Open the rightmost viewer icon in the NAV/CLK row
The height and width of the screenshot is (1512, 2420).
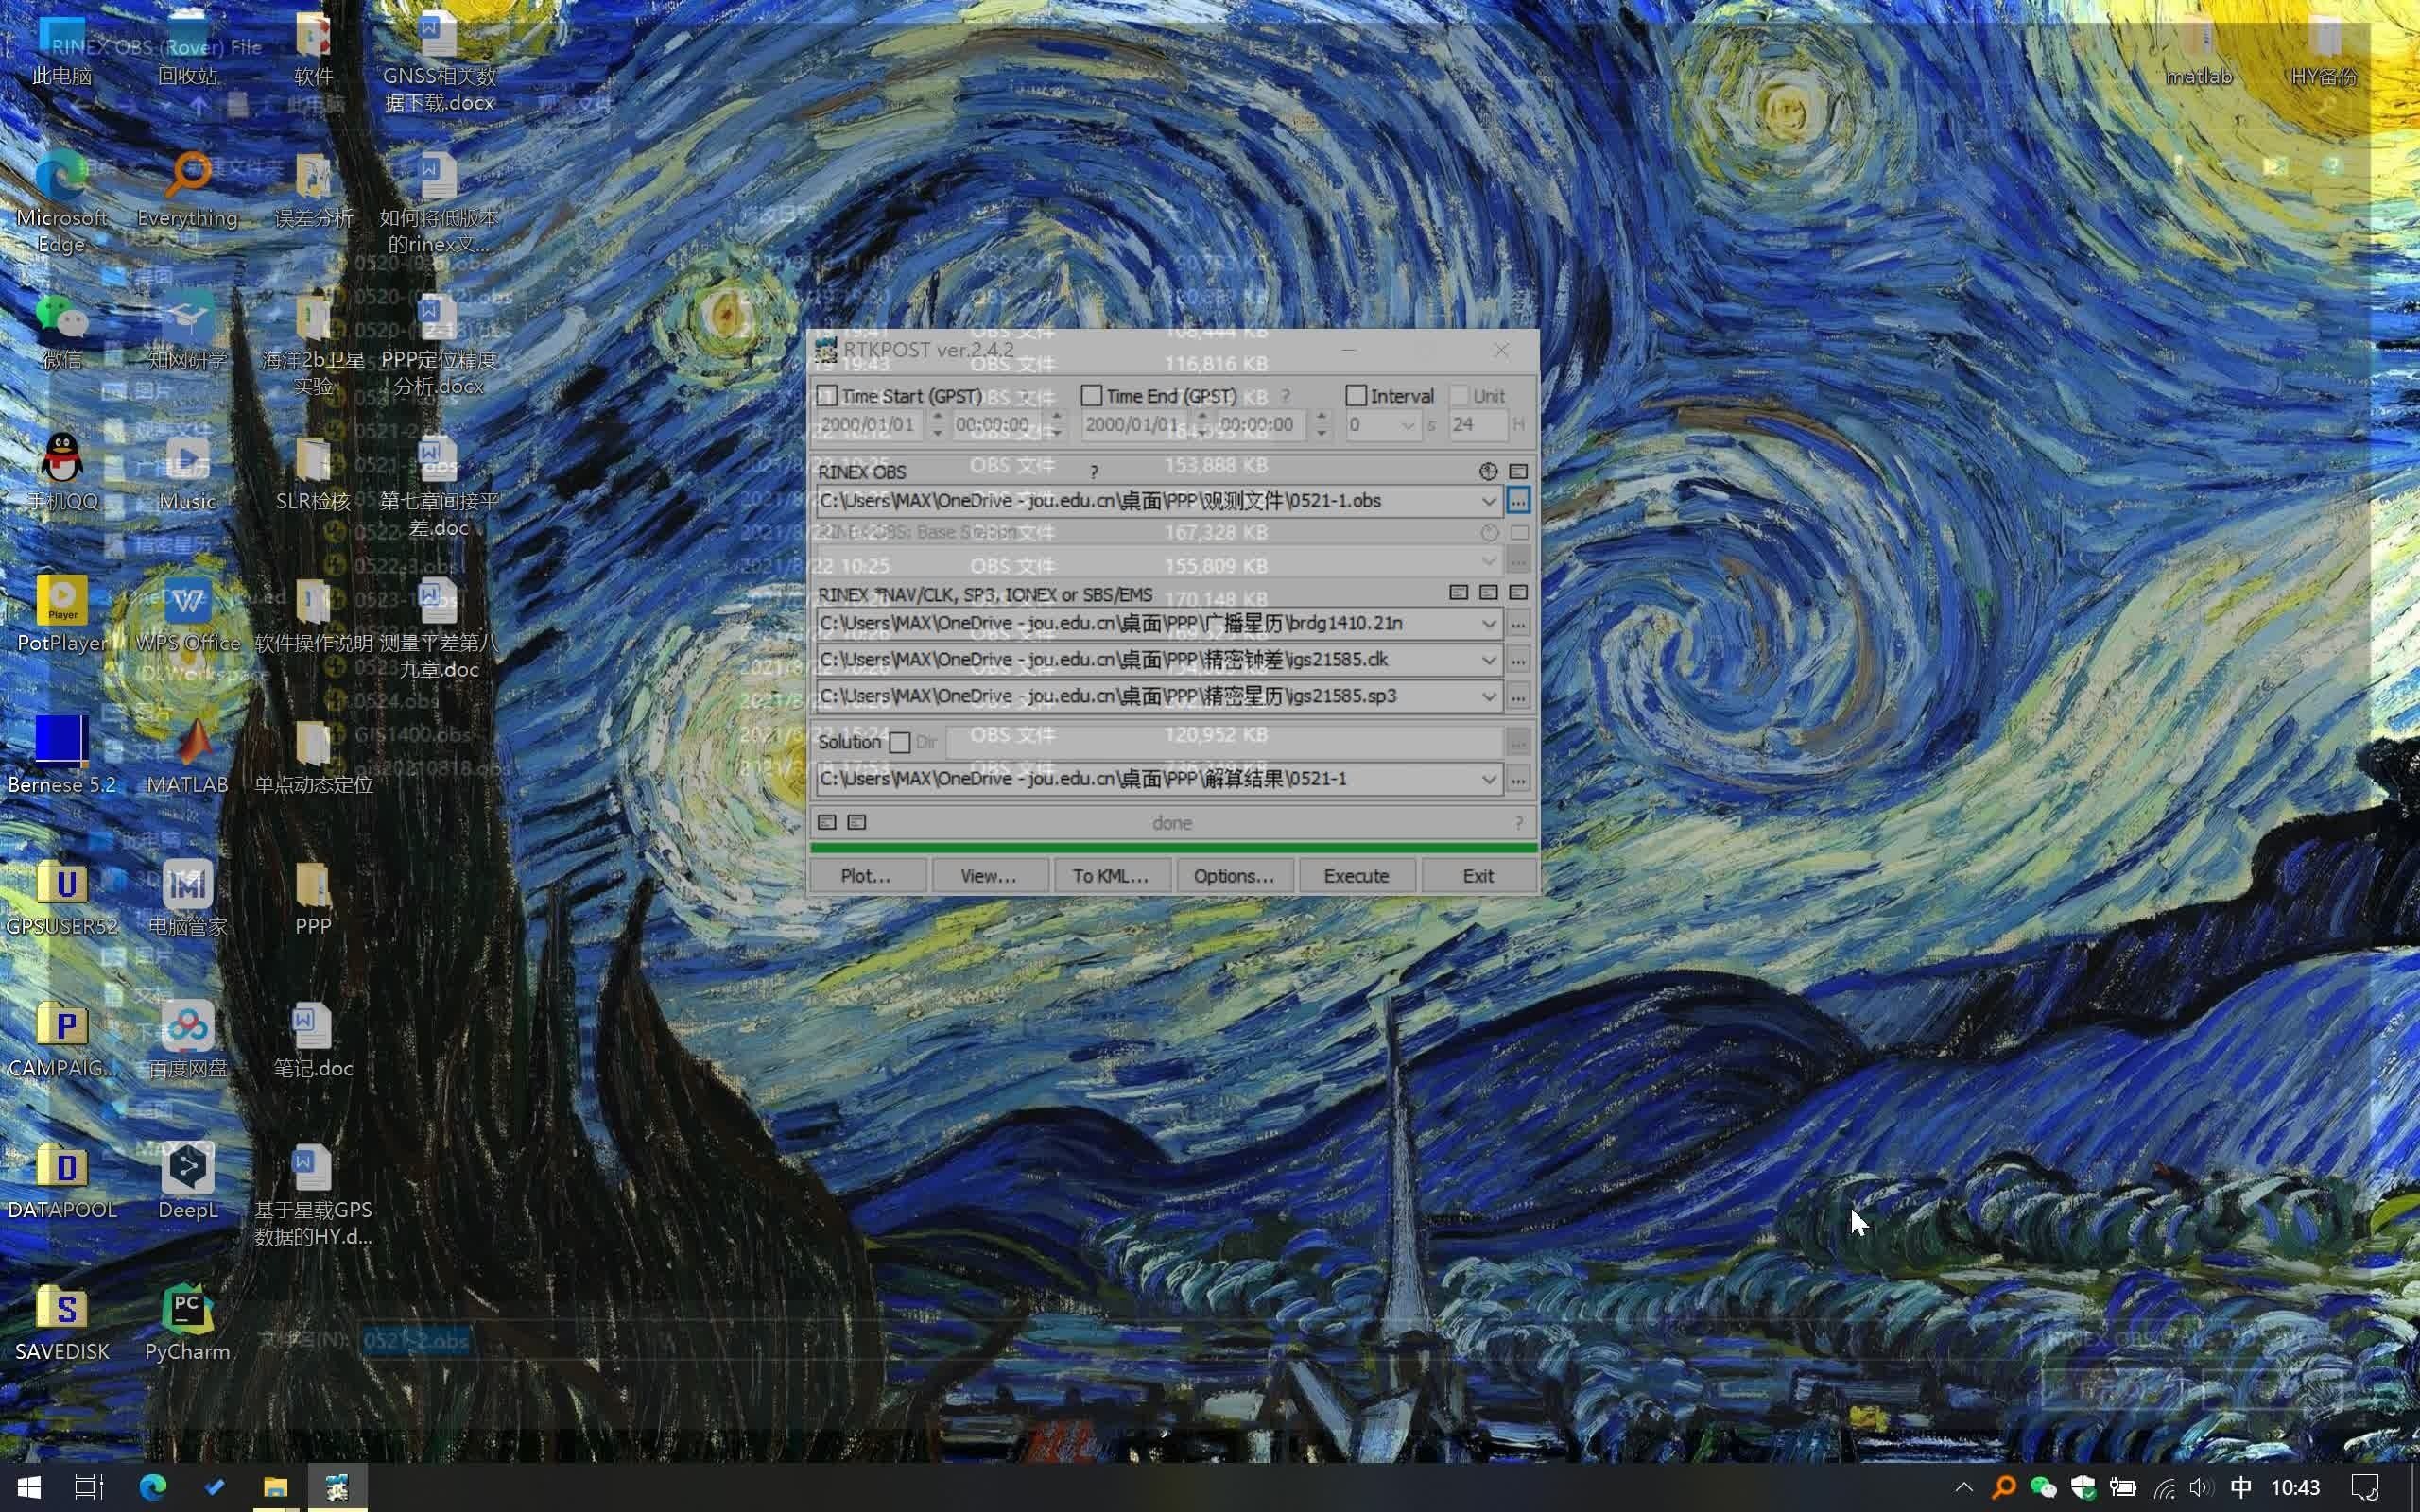click(x=1518, y=592)
